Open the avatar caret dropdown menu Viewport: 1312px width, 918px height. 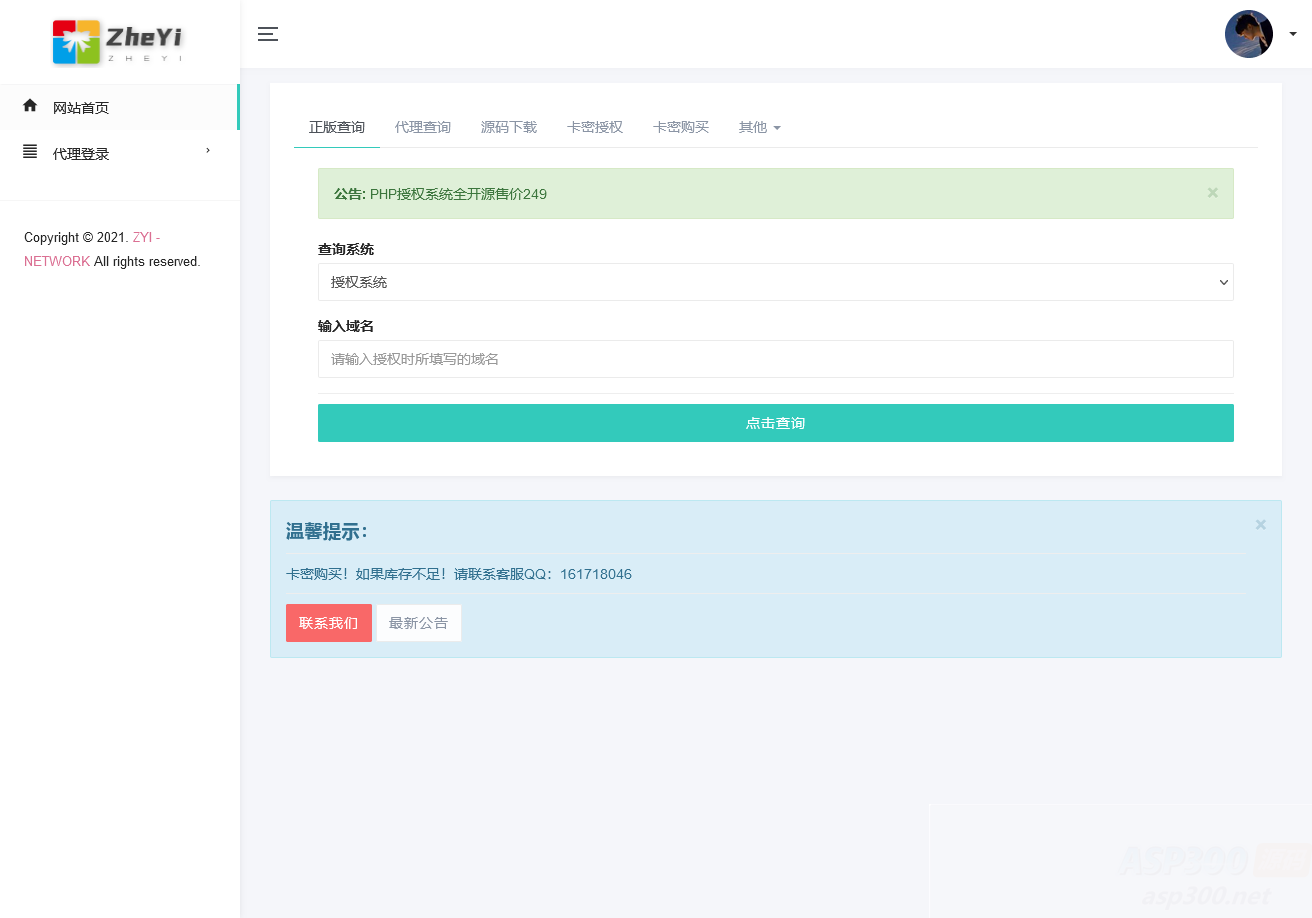pos(1293,33)
